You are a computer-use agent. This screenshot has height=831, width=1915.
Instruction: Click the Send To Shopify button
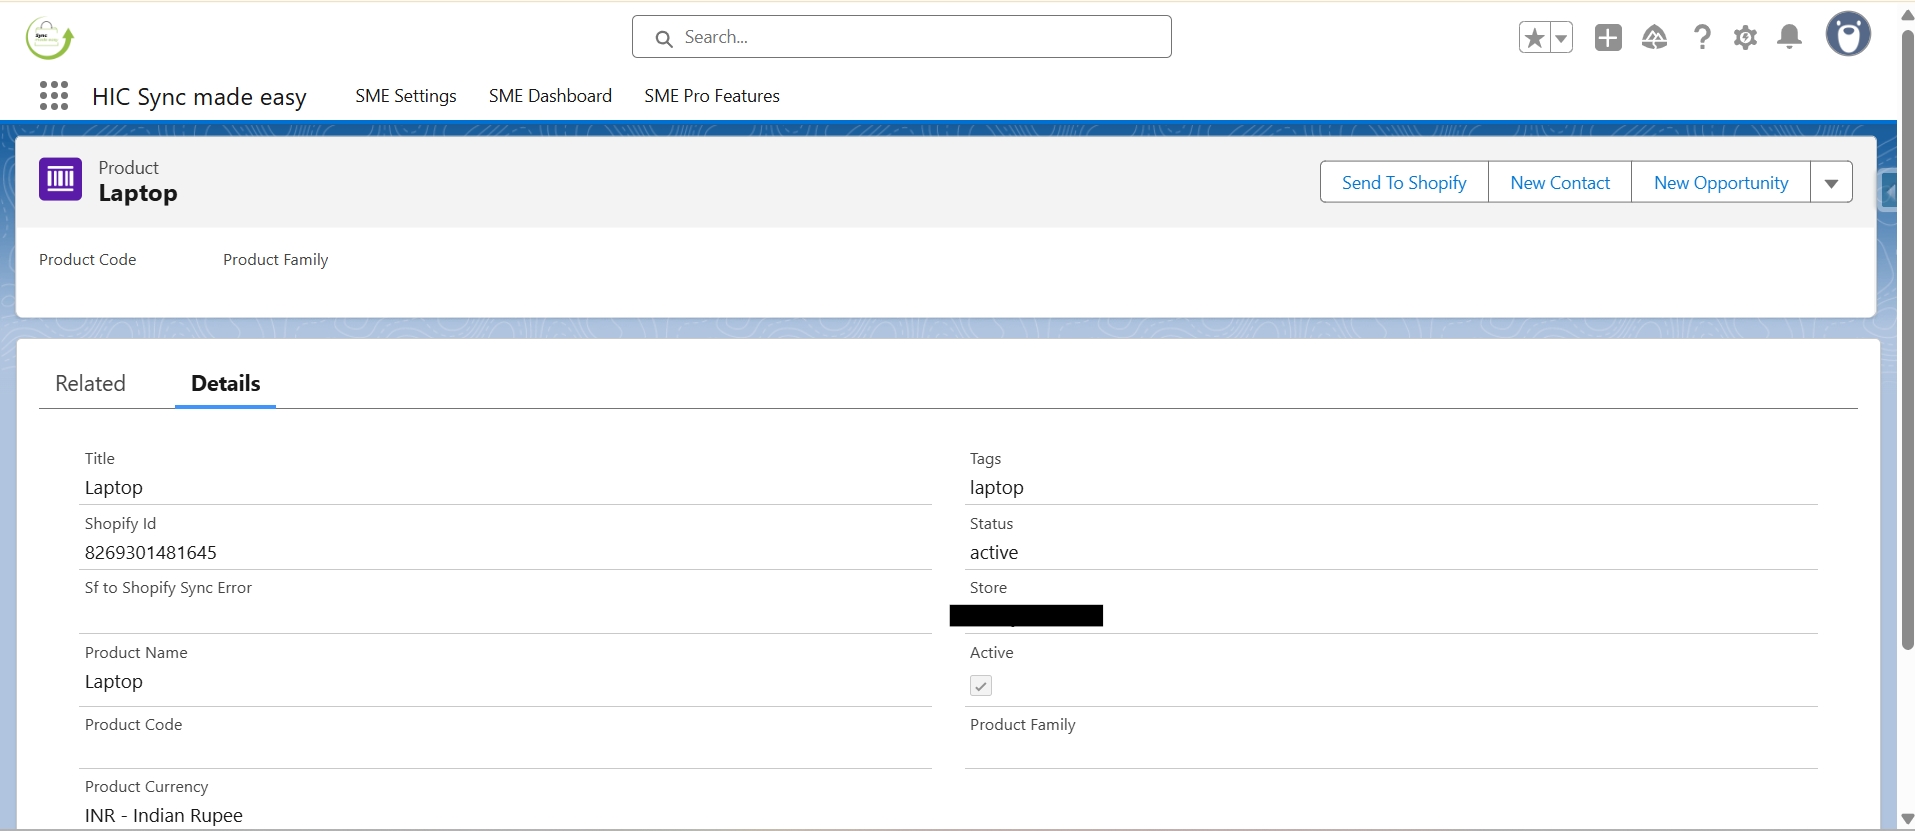(1404, 182)
